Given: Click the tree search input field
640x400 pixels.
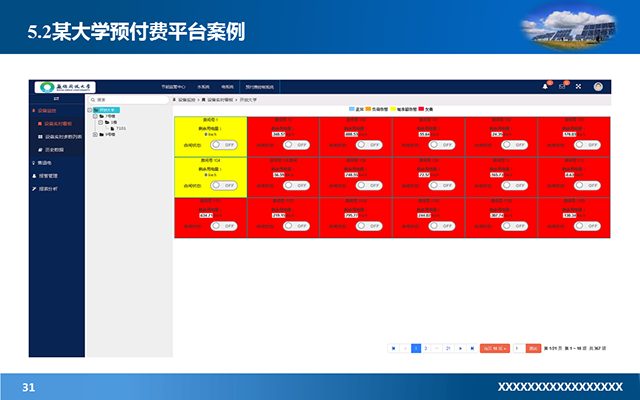Looking at the screenshot, I should [x=129, y=100].
